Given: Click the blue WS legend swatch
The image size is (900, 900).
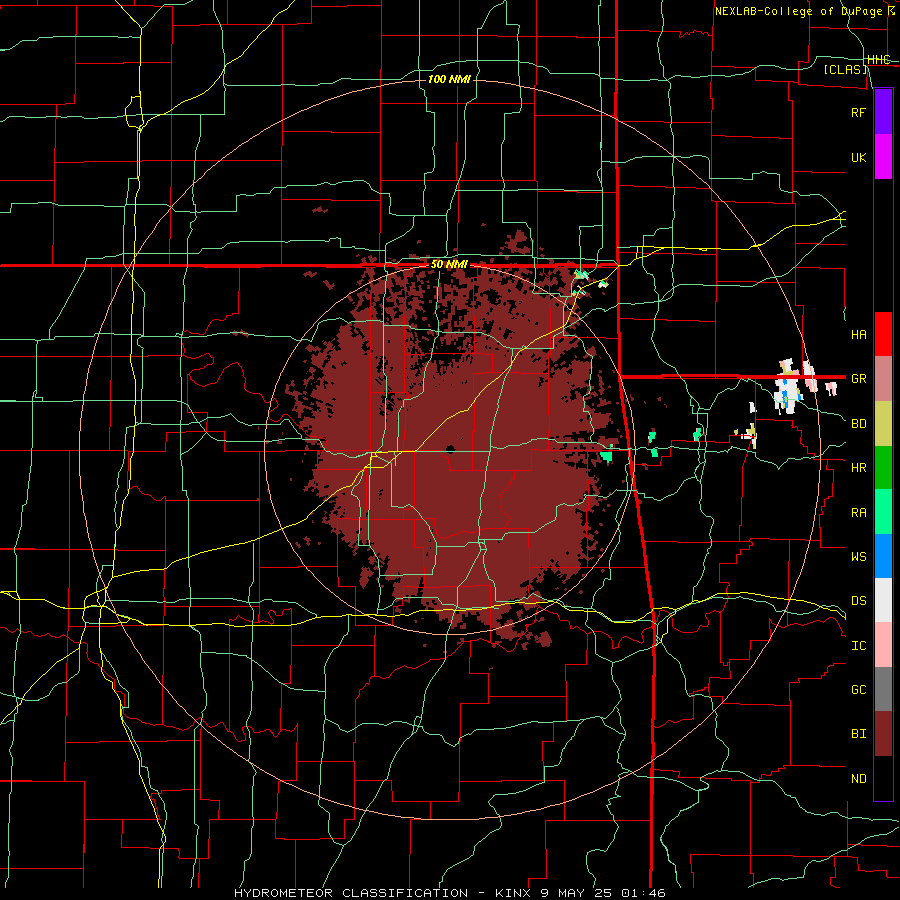Looking at the screenshot, I should pos(883,556).
